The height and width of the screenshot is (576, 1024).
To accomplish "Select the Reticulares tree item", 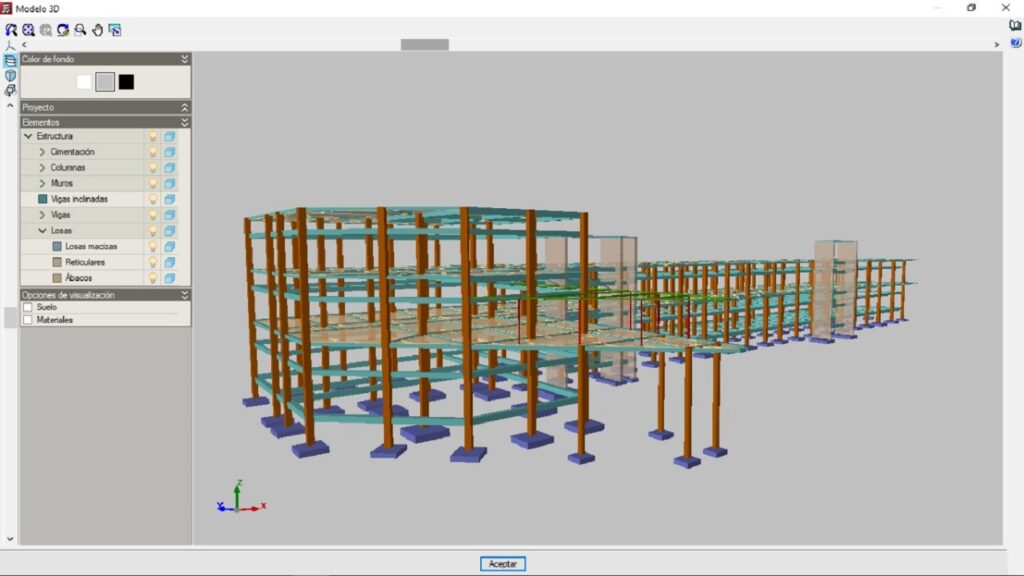I will 84,262.
